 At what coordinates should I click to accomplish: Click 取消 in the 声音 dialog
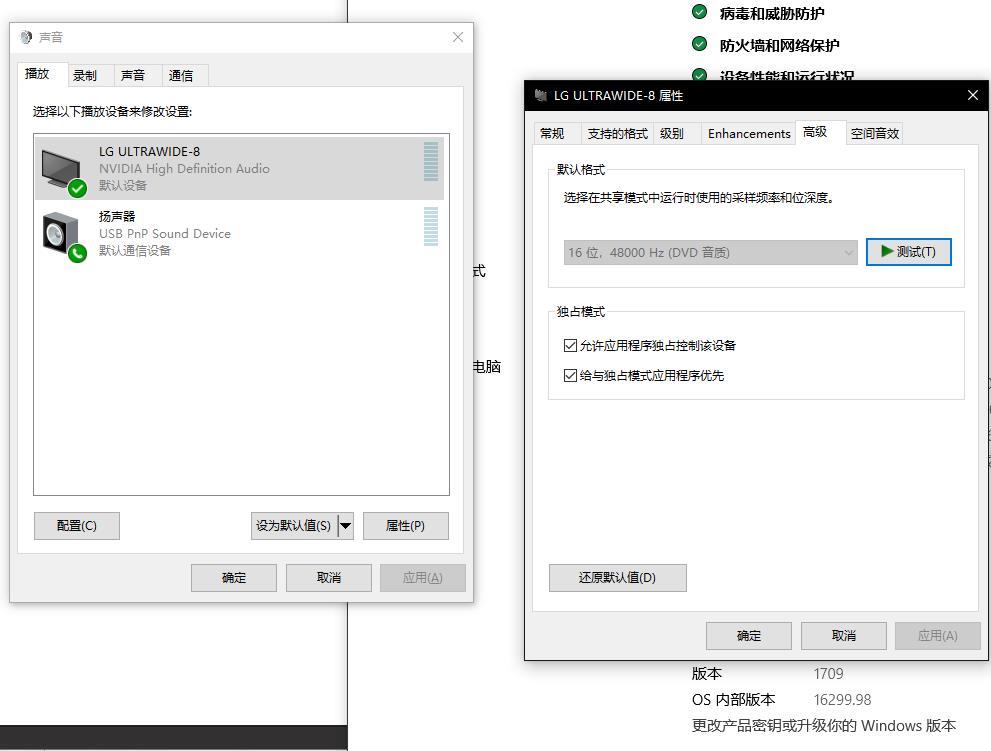(329, 578)
